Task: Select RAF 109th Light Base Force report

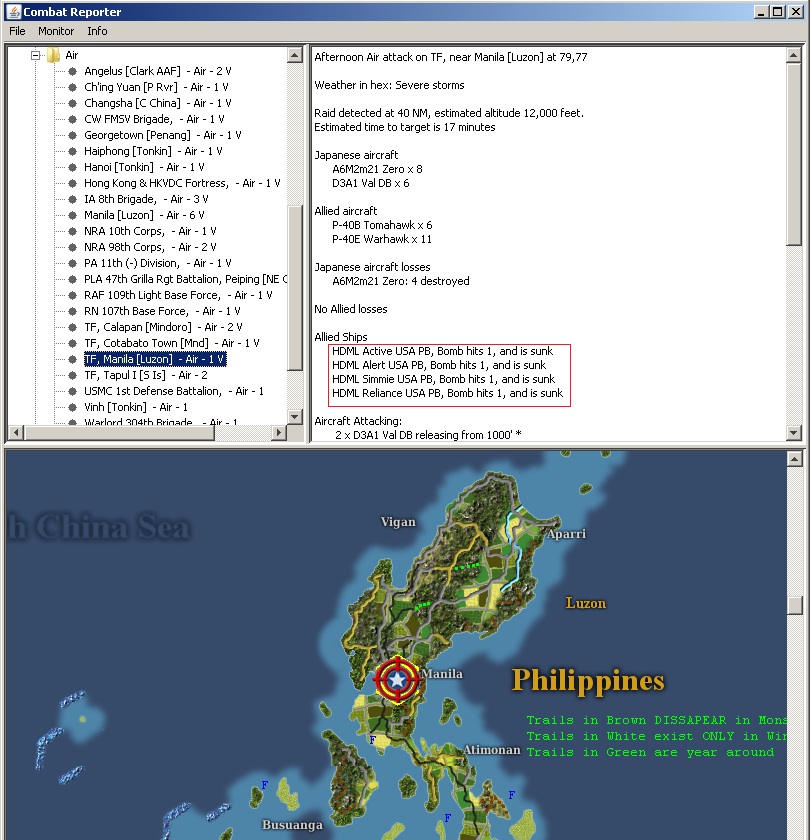Action: pyautogui.click(x=178, y=296)
